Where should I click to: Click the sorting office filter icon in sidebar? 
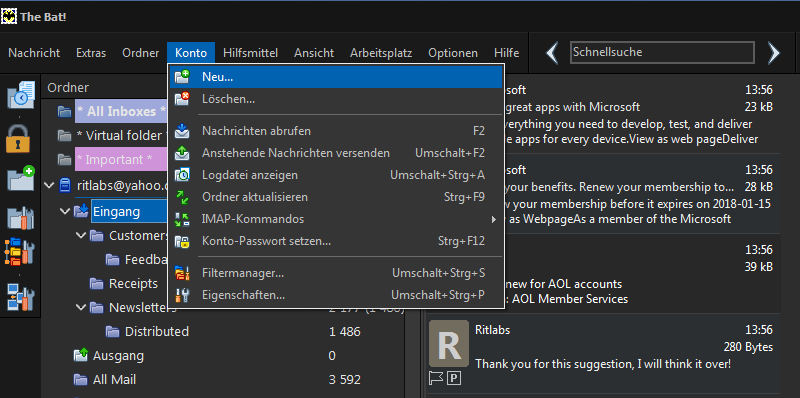21,252
